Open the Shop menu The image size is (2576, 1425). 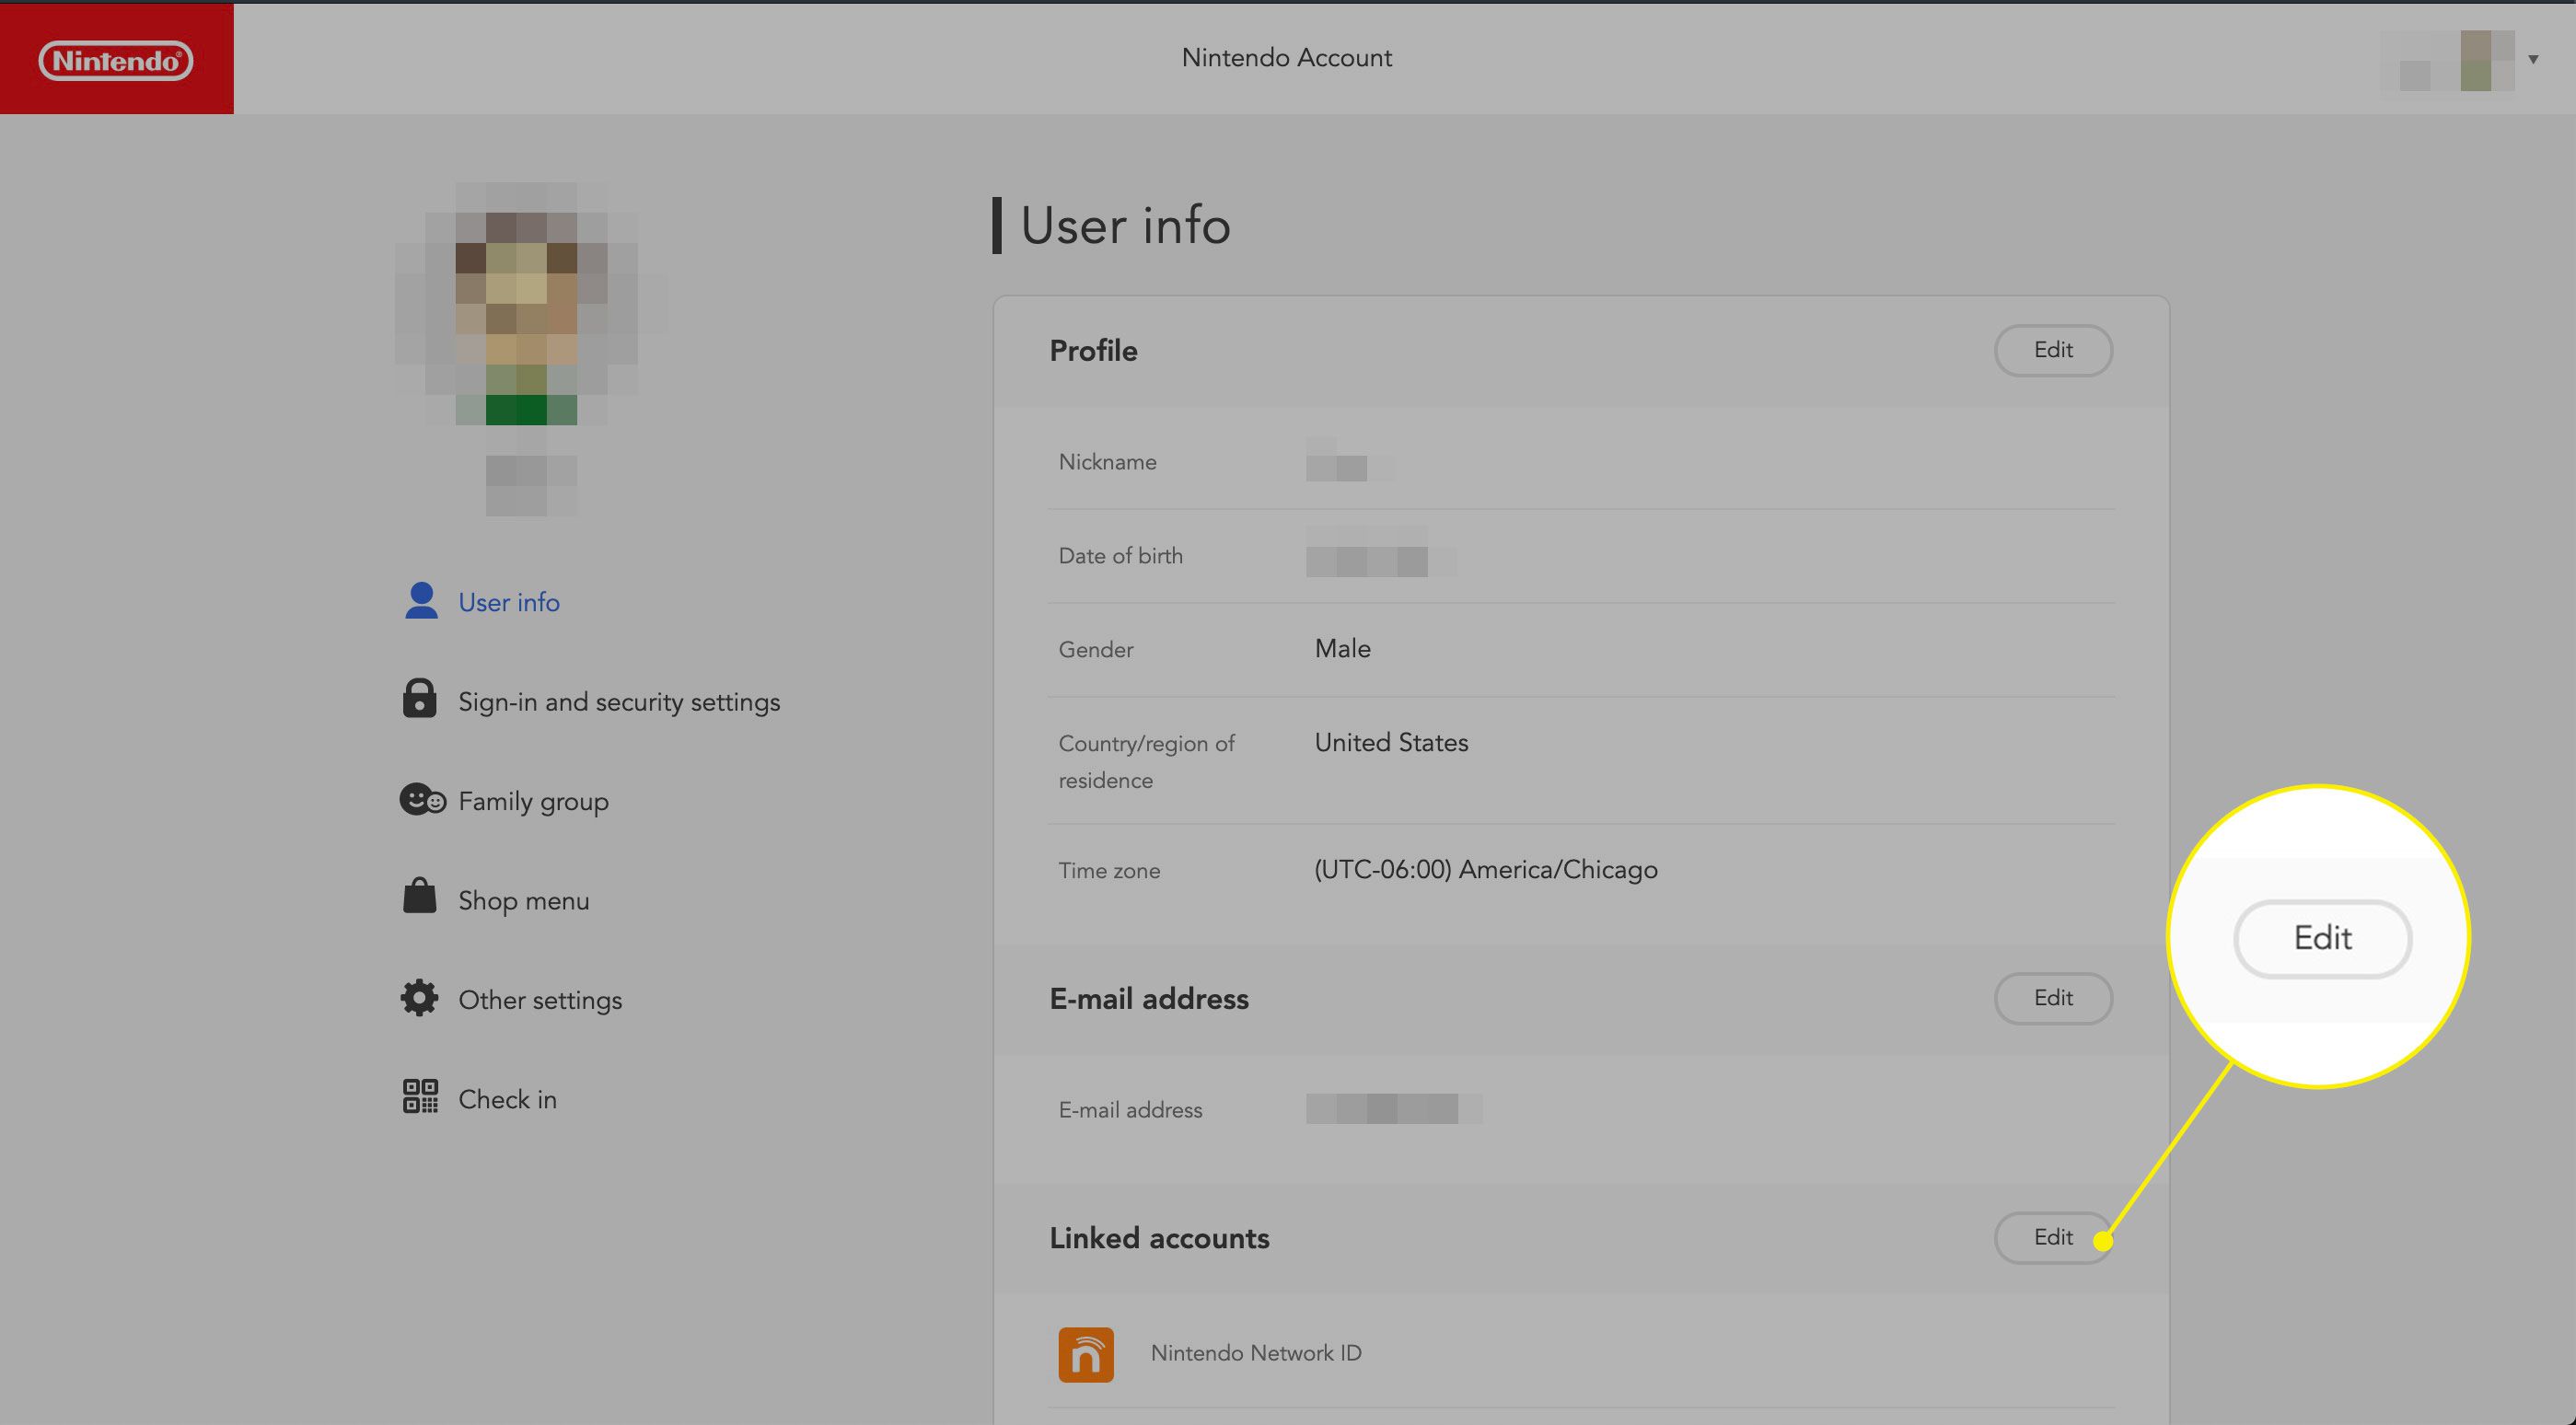523,901
